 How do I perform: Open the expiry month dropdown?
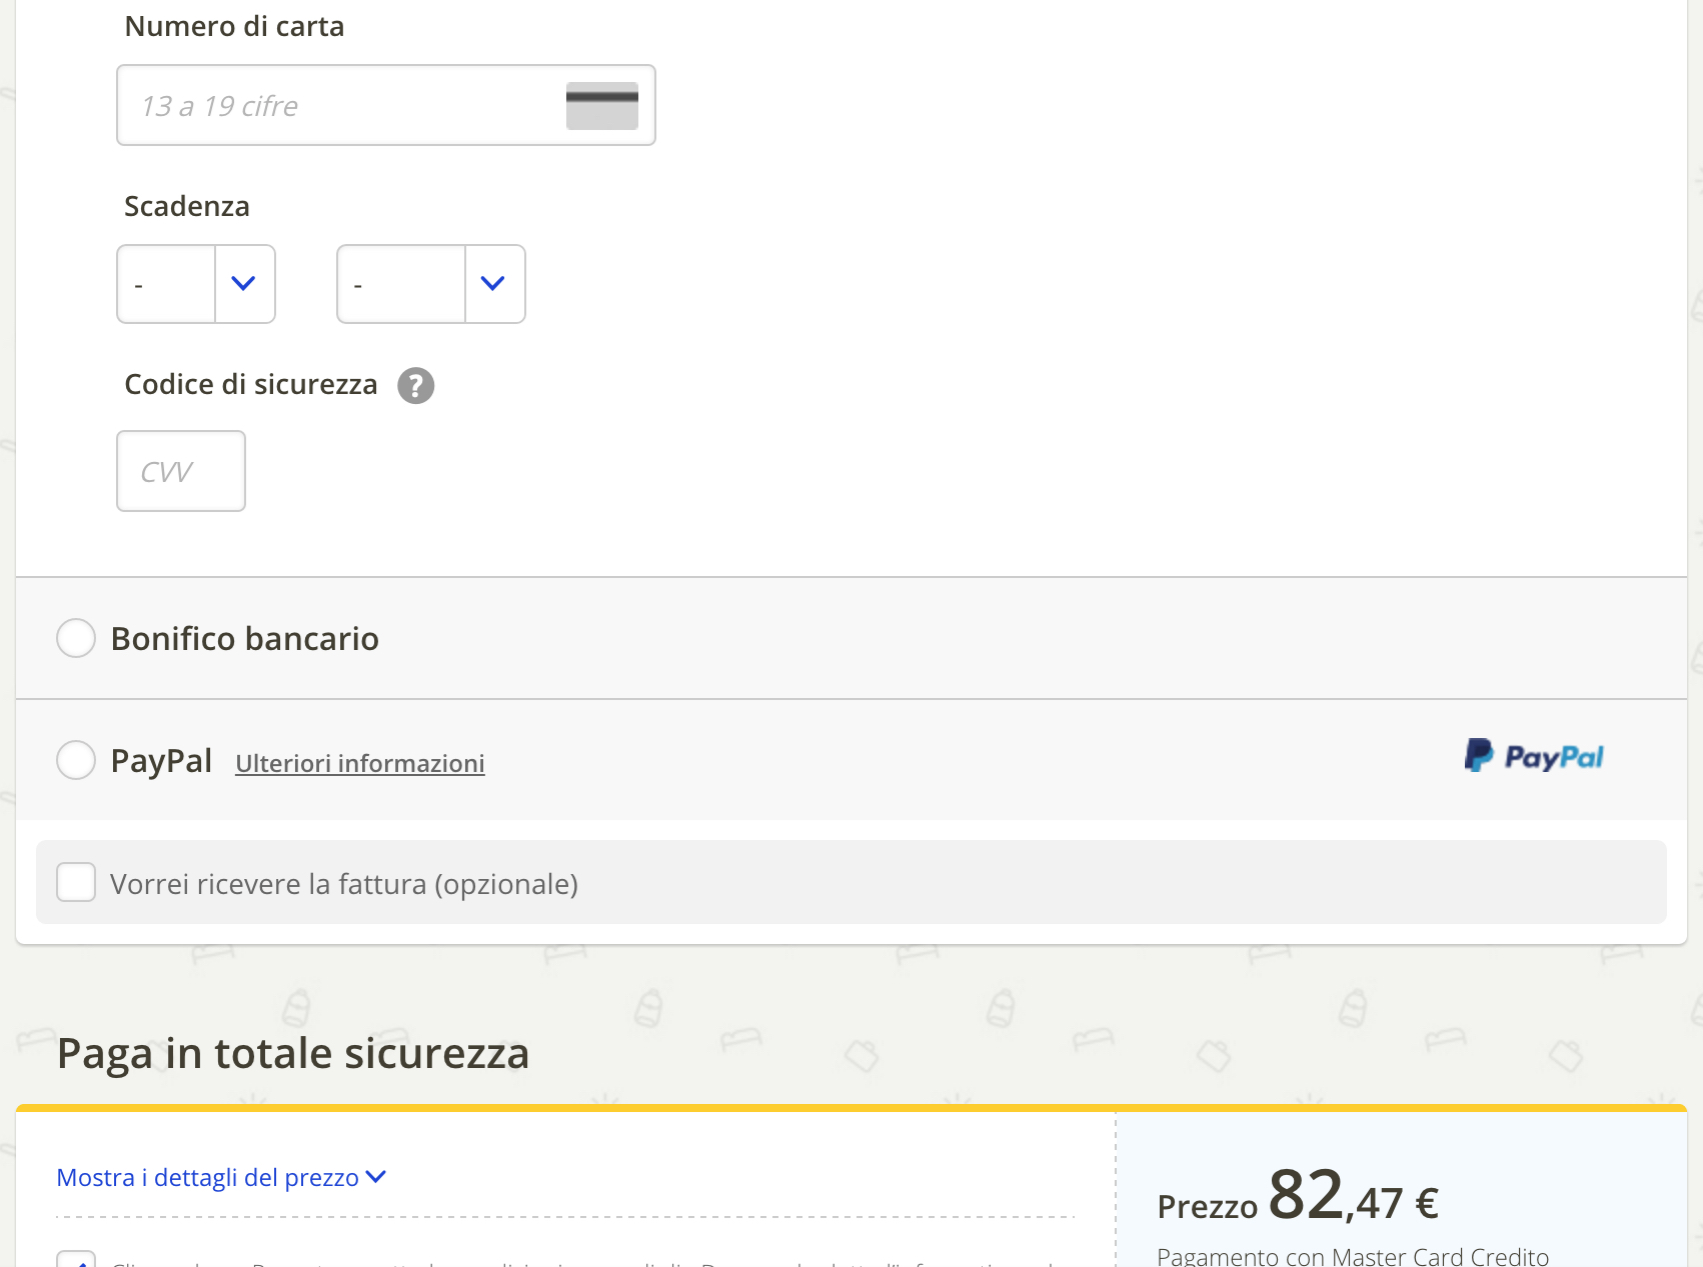[x=196, y=284]
